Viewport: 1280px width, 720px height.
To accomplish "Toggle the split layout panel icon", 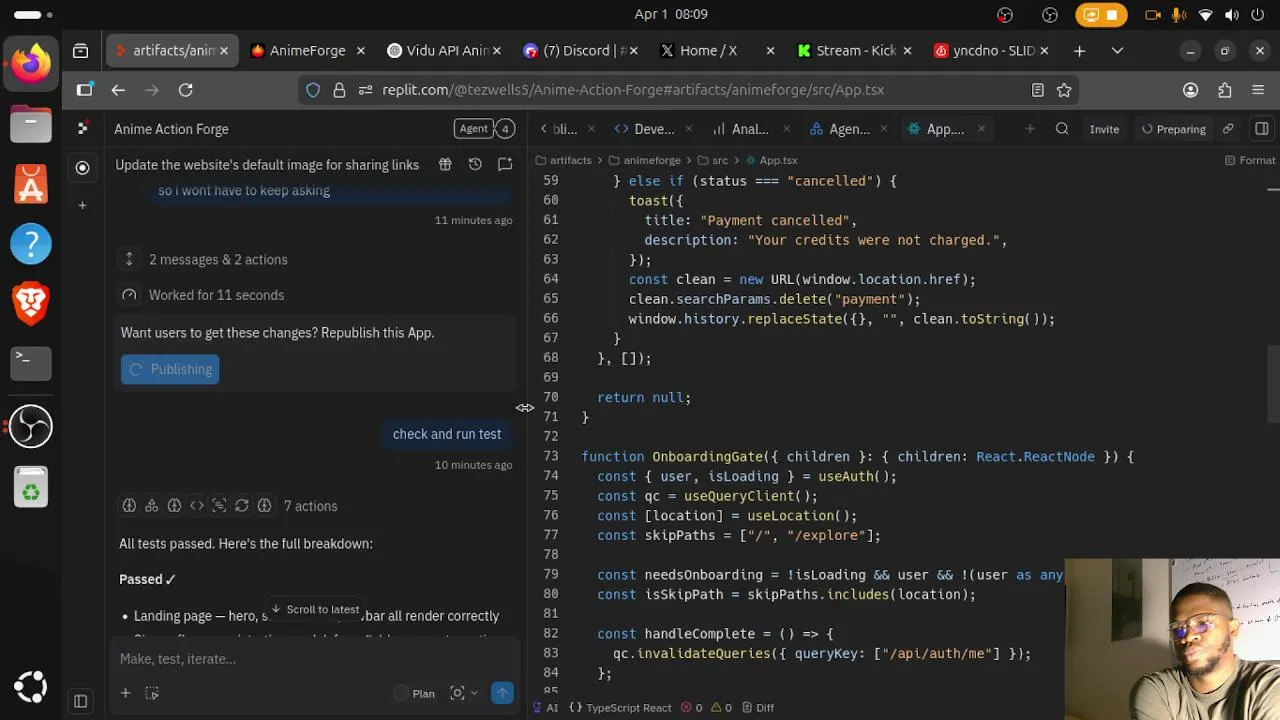I will [x=1262, y=128].
